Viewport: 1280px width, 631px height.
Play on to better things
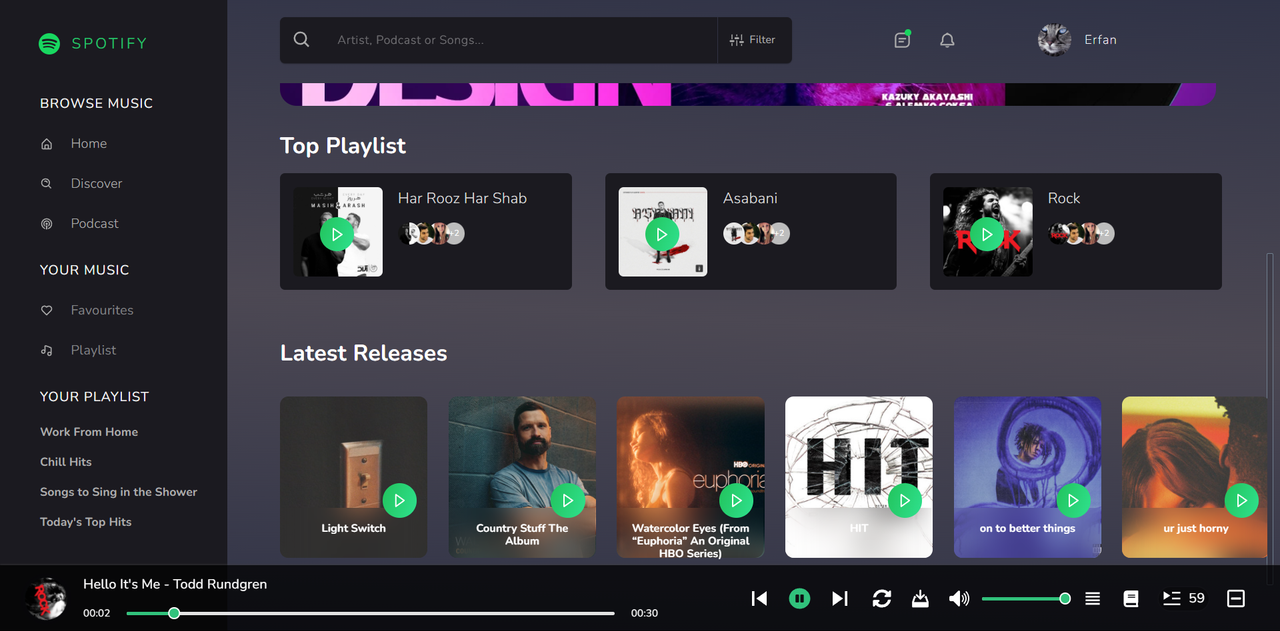click(x=1073, y=500)
